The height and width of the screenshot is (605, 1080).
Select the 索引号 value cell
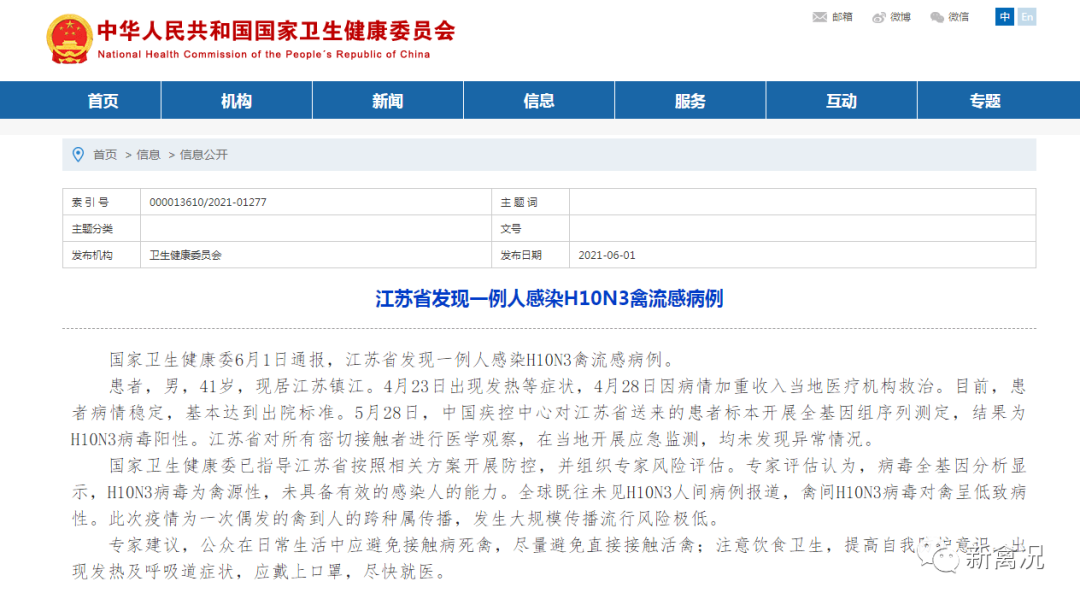tap(310, 201)
